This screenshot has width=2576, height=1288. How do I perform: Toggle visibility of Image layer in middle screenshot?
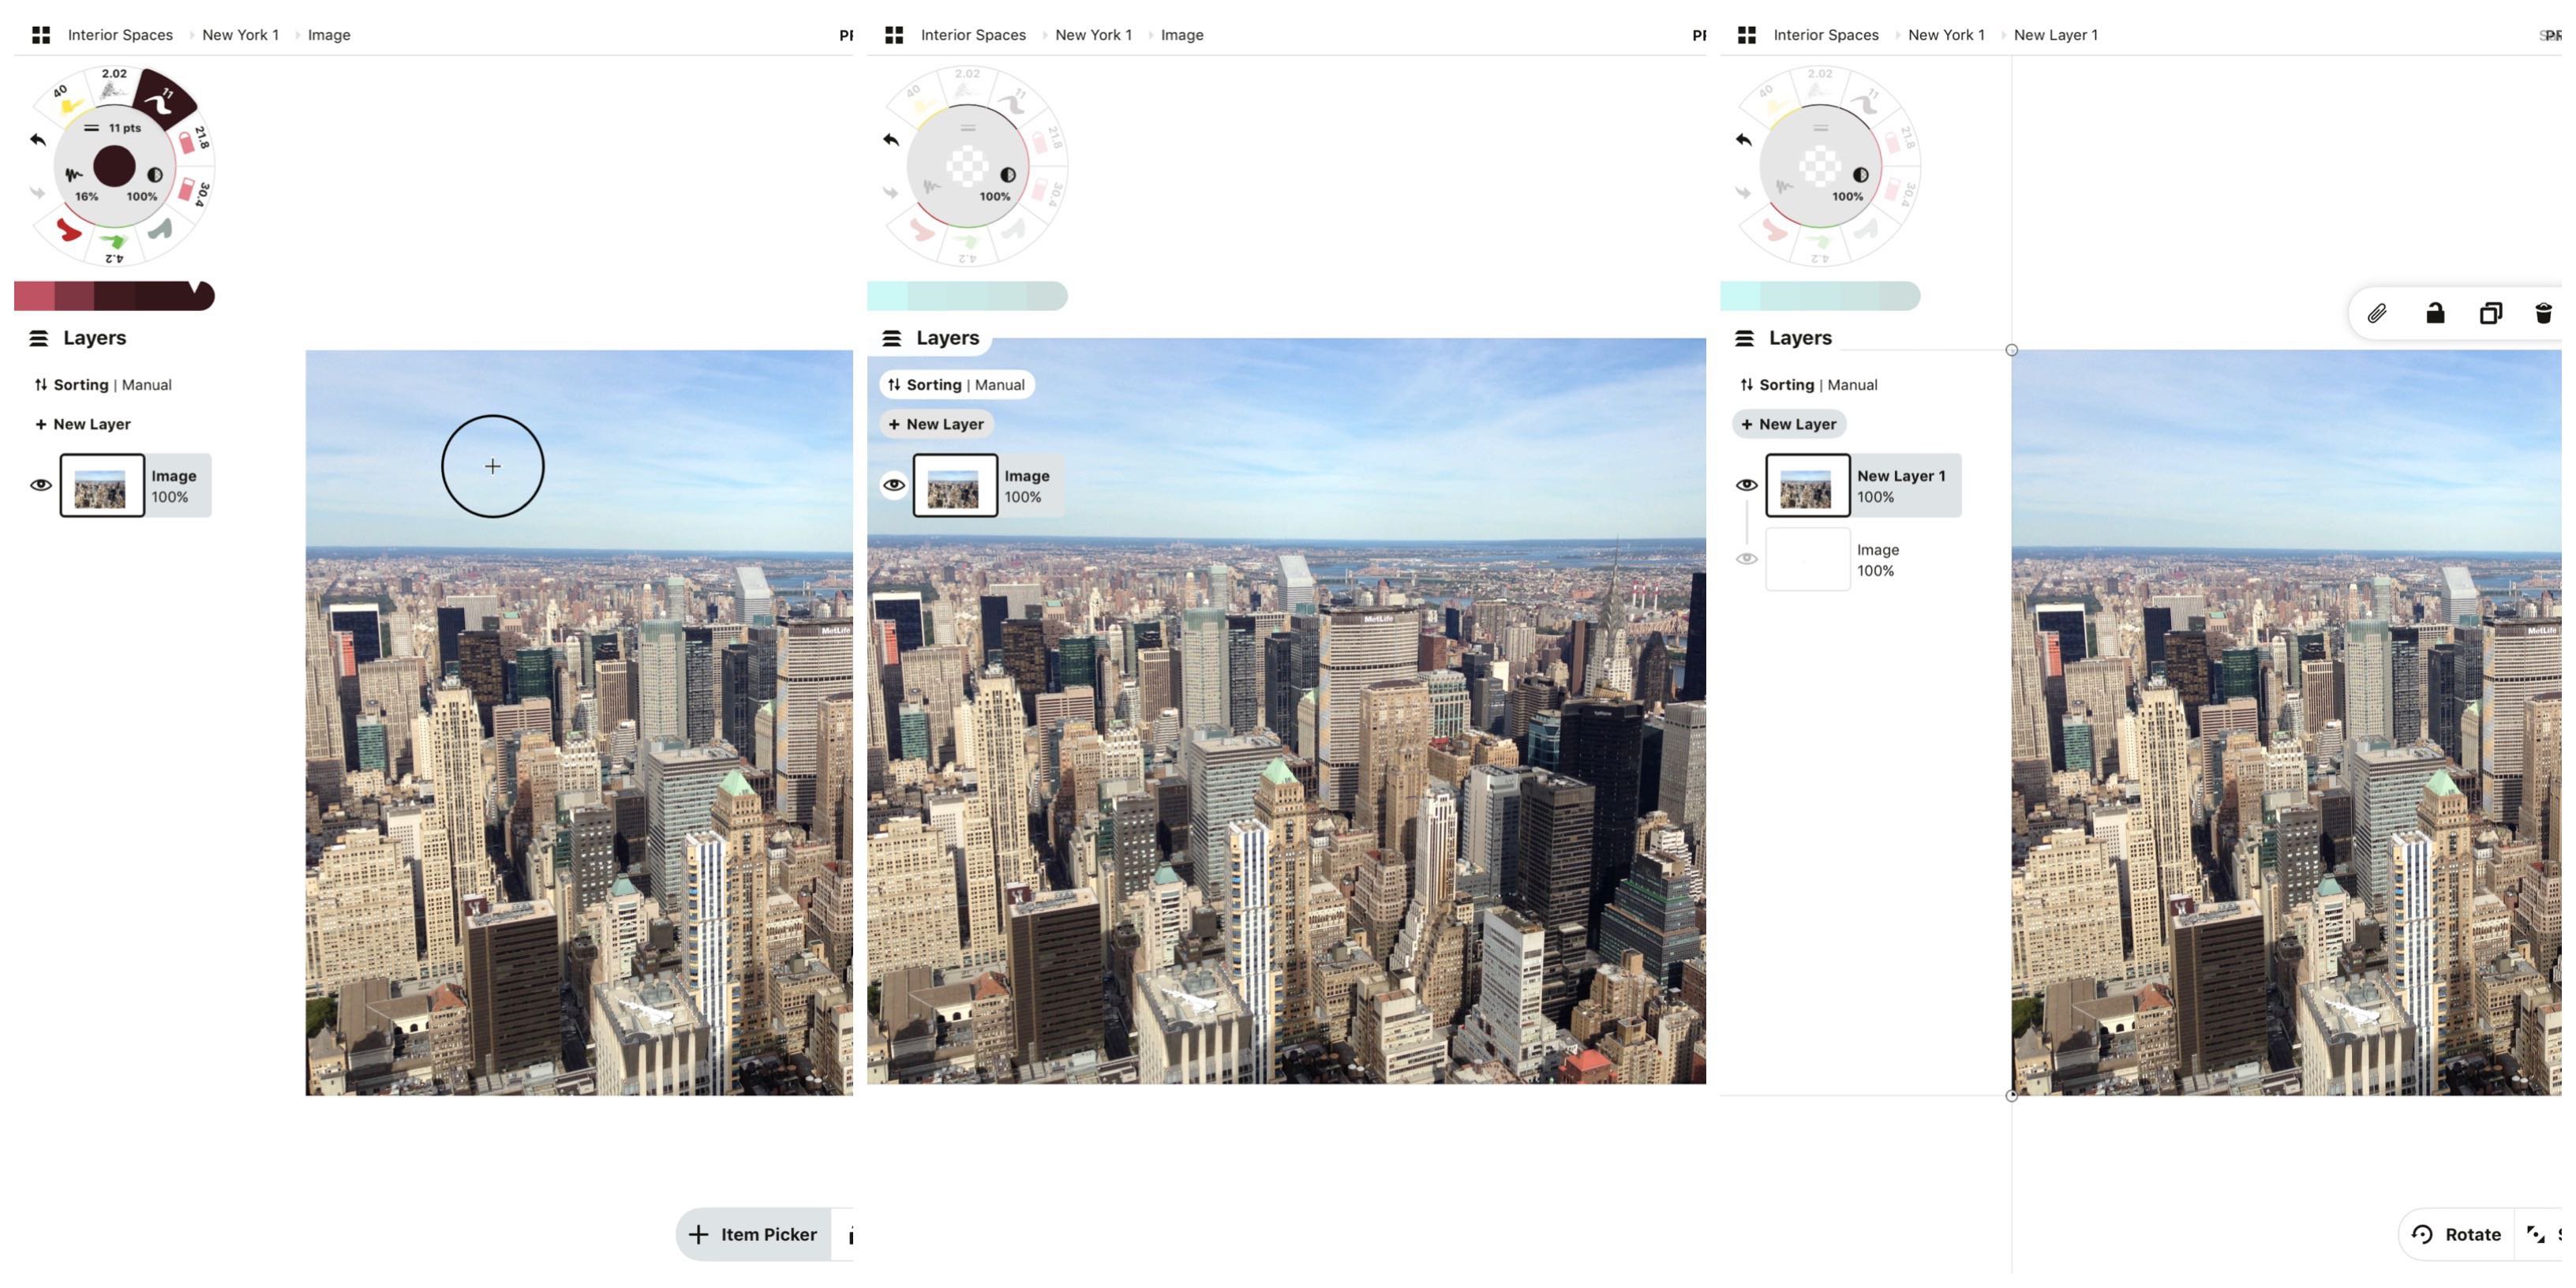click(894, 485)
